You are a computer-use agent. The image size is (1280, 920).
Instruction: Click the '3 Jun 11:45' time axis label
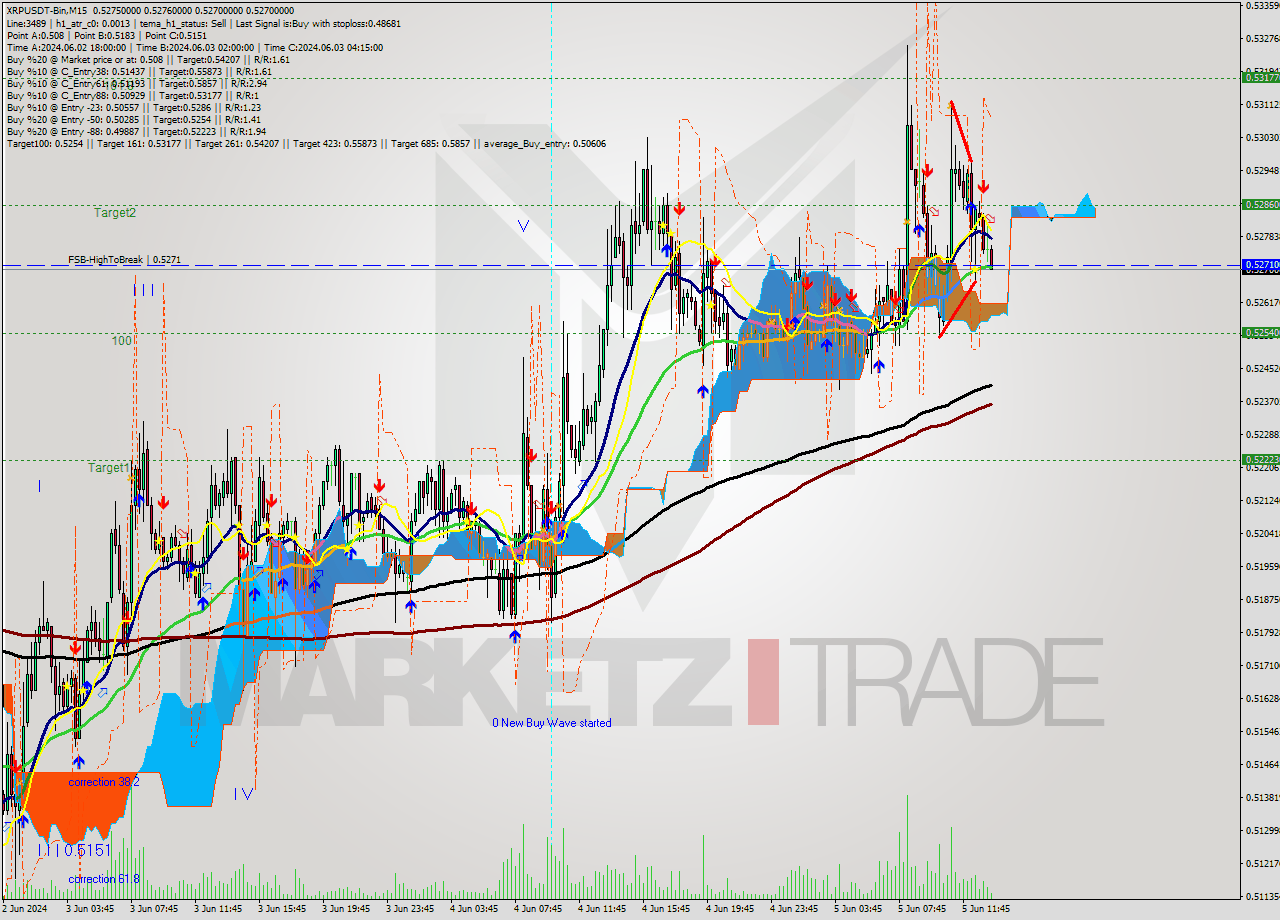(x=217, y=909)
